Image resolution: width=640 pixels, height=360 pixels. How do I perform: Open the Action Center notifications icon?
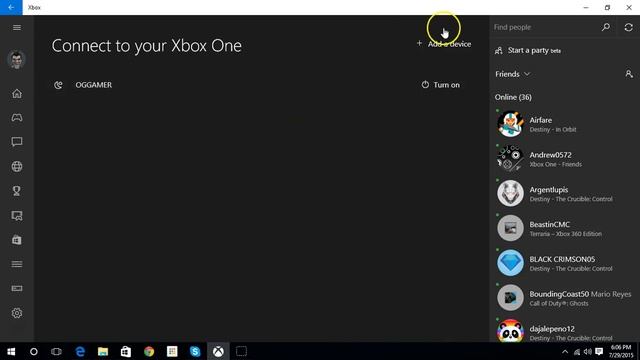pos(599,351)
